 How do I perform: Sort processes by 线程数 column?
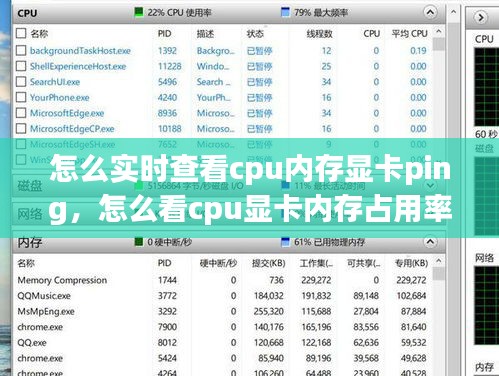319,34
